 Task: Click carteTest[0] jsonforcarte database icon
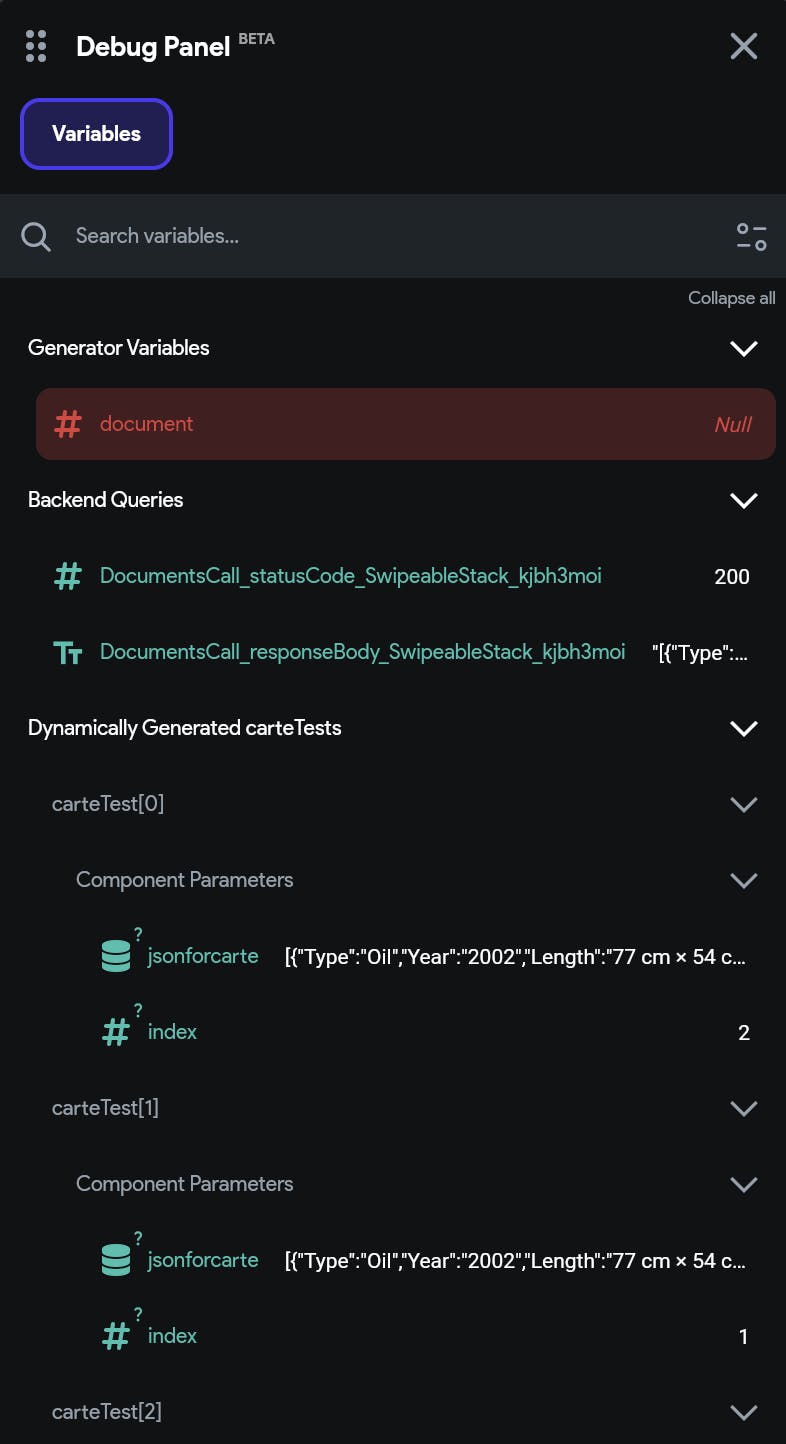point(116,957)
